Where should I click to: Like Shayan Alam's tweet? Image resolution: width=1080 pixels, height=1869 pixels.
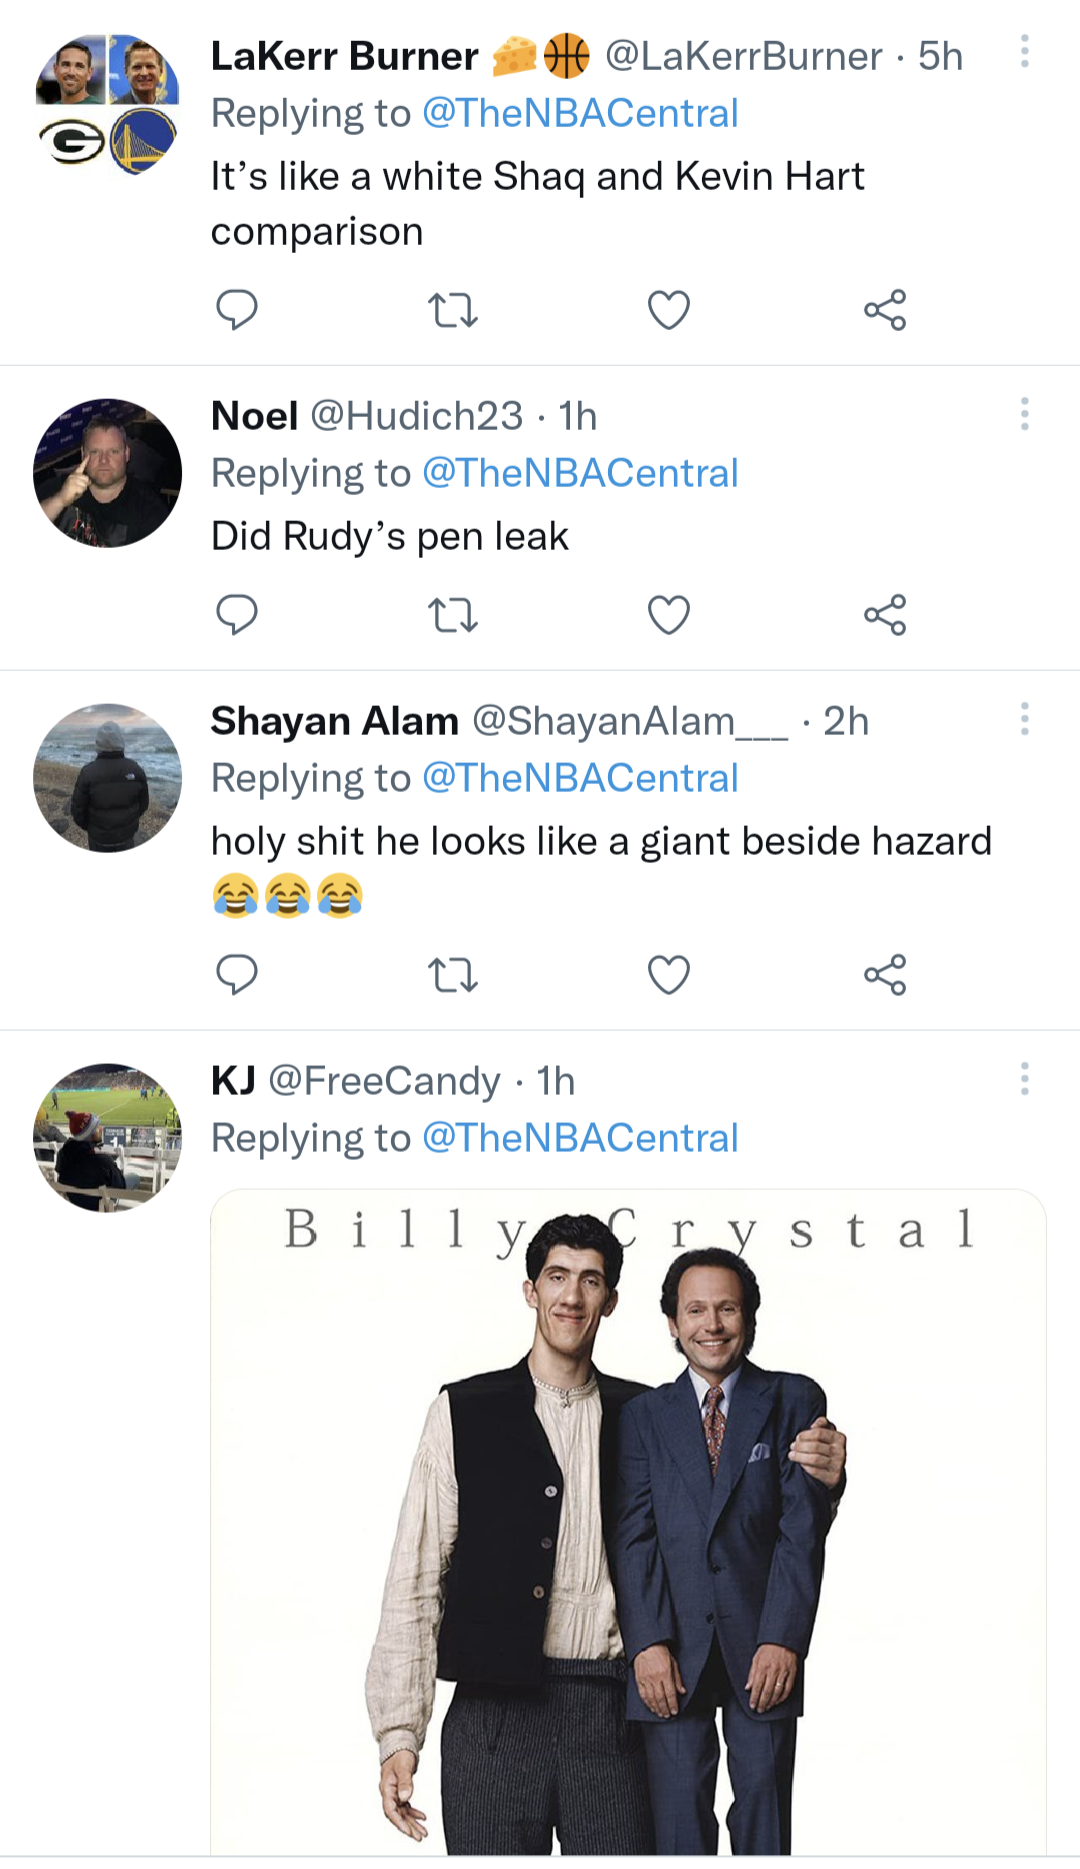click(x=668, y=975)
